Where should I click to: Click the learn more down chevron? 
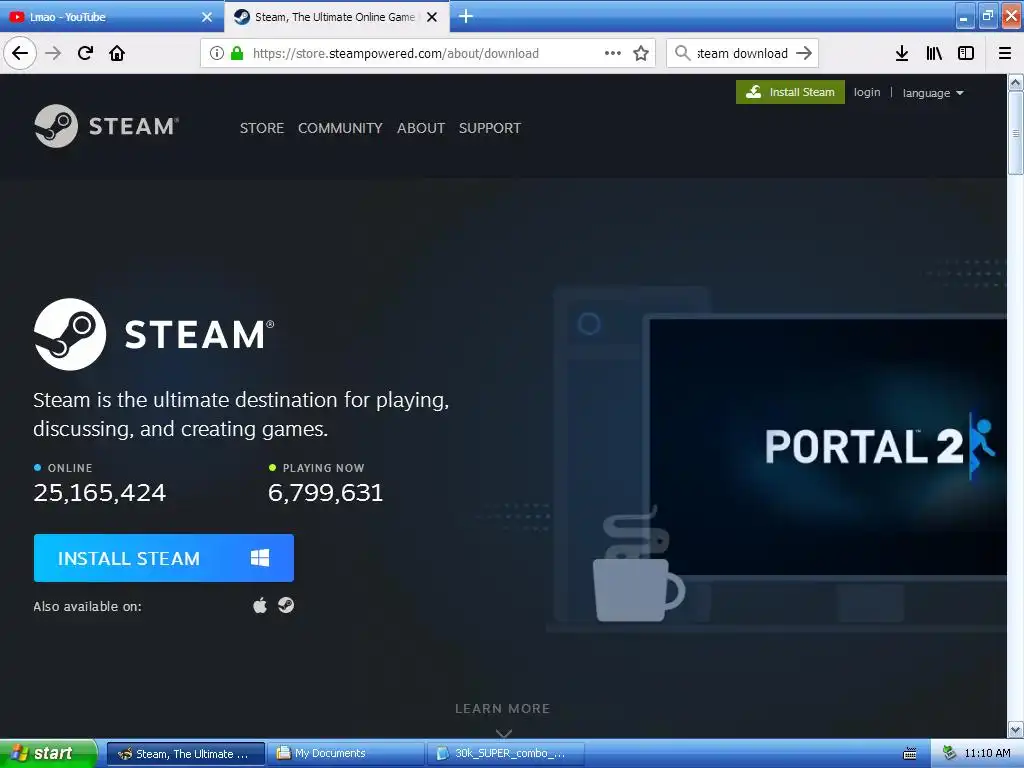(503, 733)
